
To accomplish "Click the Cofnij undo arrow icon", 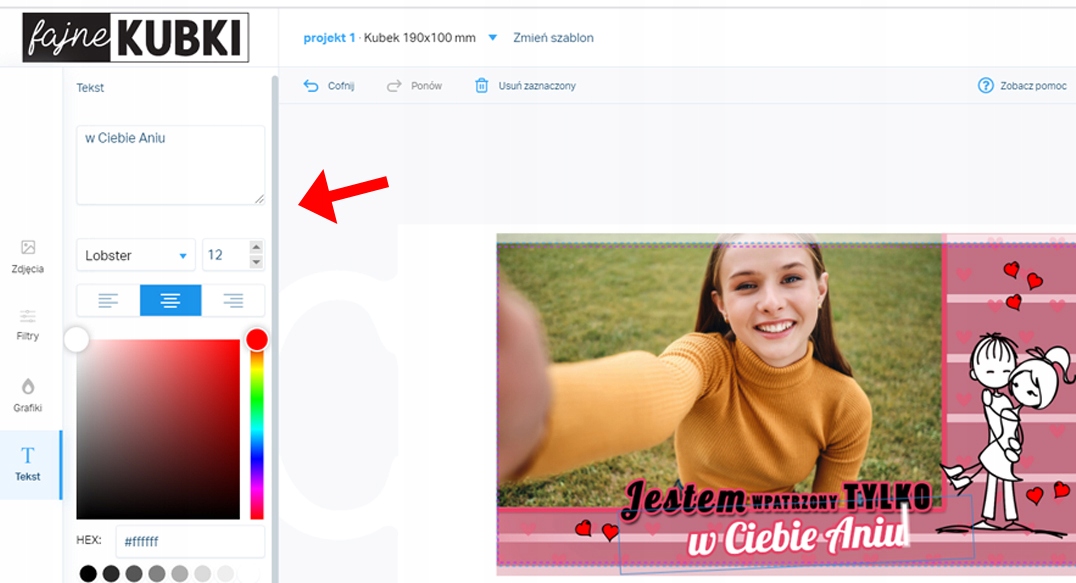I will point(311,86).
